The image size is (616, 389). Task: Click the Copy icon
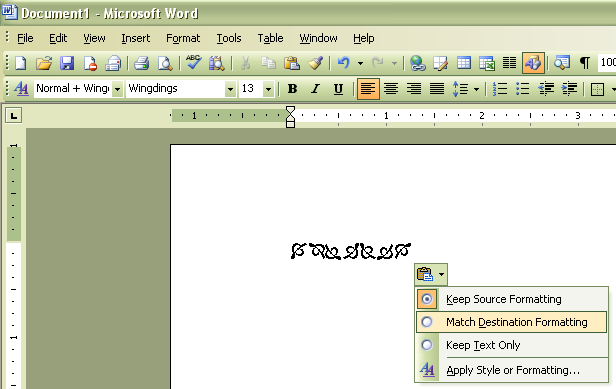click(x=269, y=63)
